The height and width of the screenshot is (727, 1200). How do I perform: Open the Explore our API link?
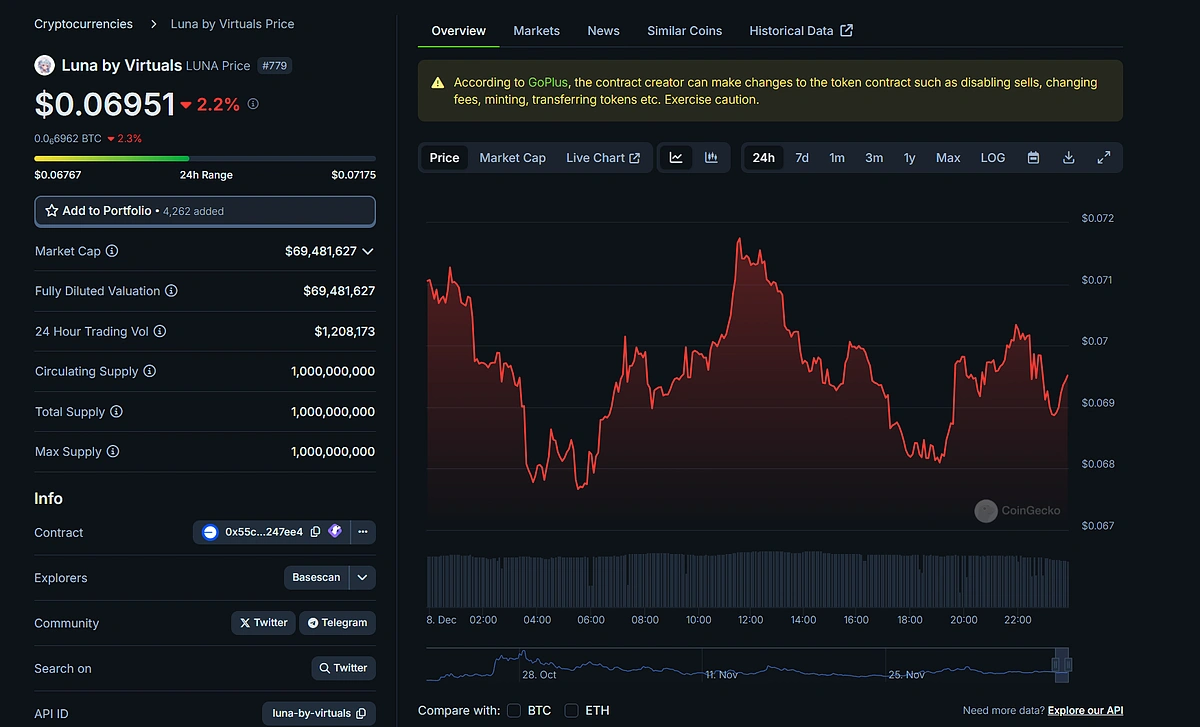pos(1085,710)
